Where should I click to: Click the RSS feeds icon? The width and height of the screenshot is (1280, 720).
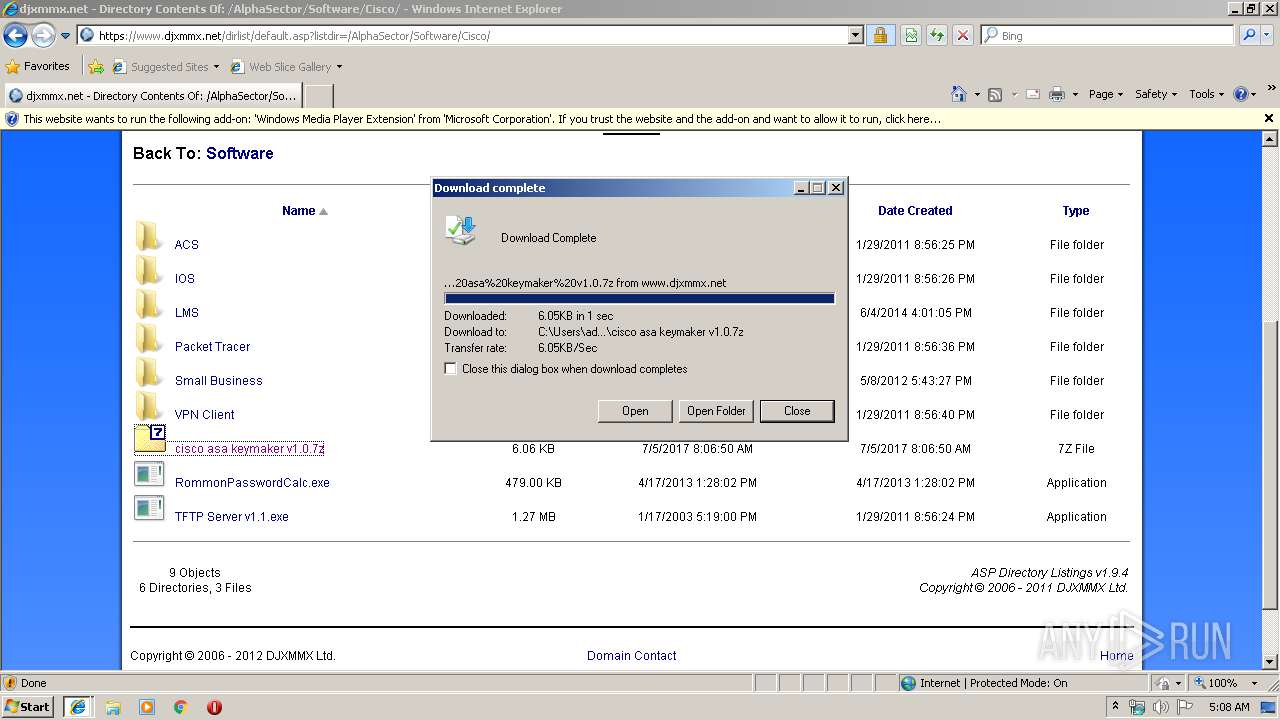click(x=995, y=94)
